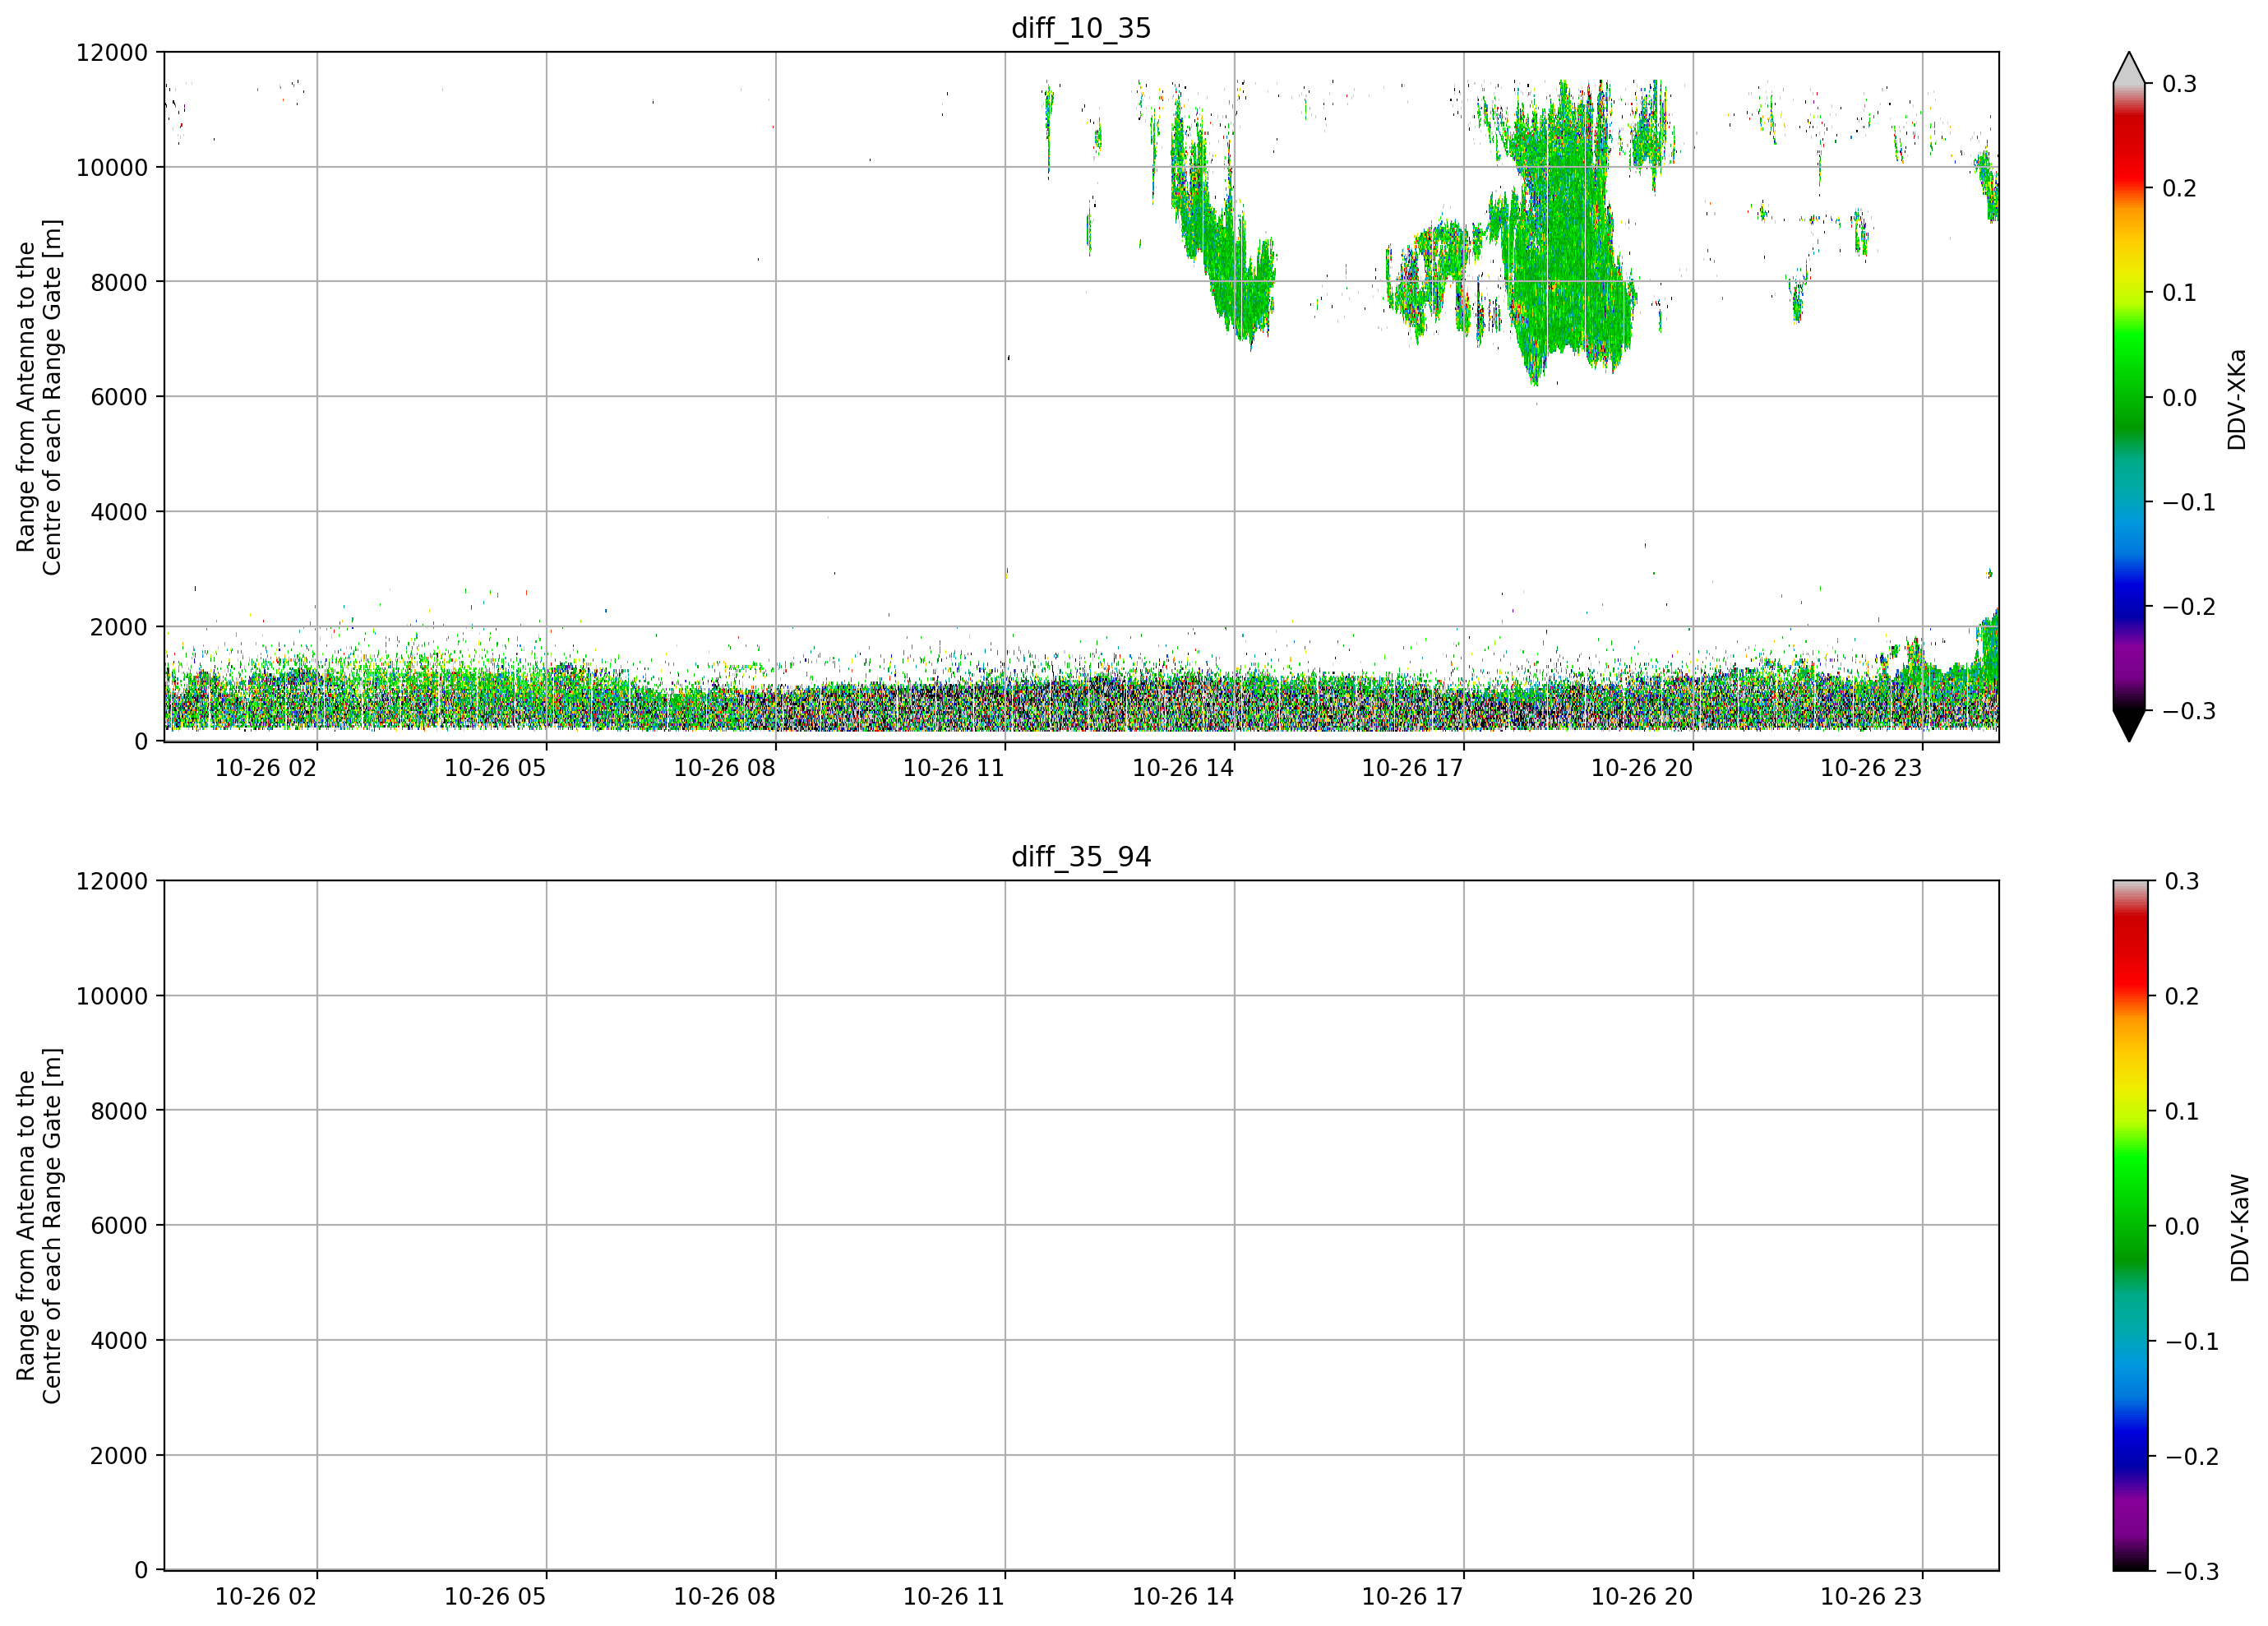Click the 4000 y-tick in diff_35_94 plot
This screenshot has height=1626, width=2268.
119,1341
